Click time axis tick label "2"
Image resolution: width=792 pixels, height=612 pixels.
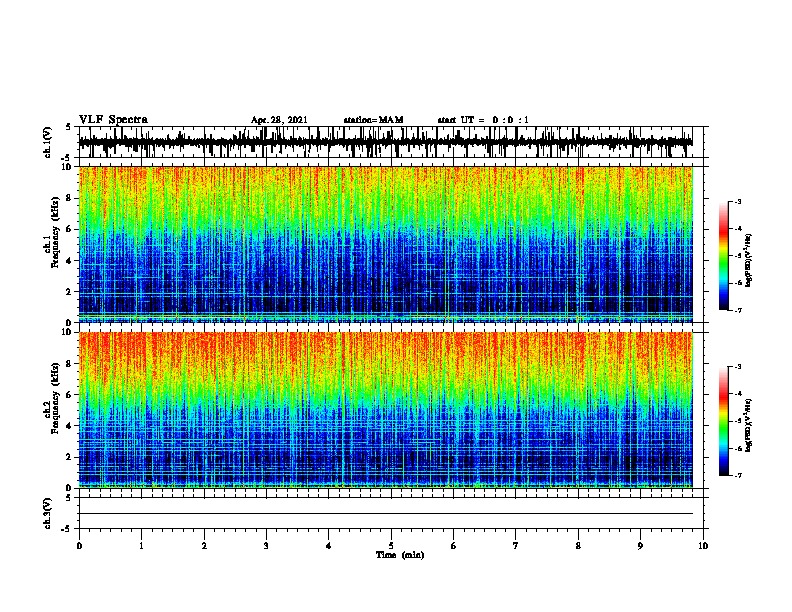[x=204, y=546]
